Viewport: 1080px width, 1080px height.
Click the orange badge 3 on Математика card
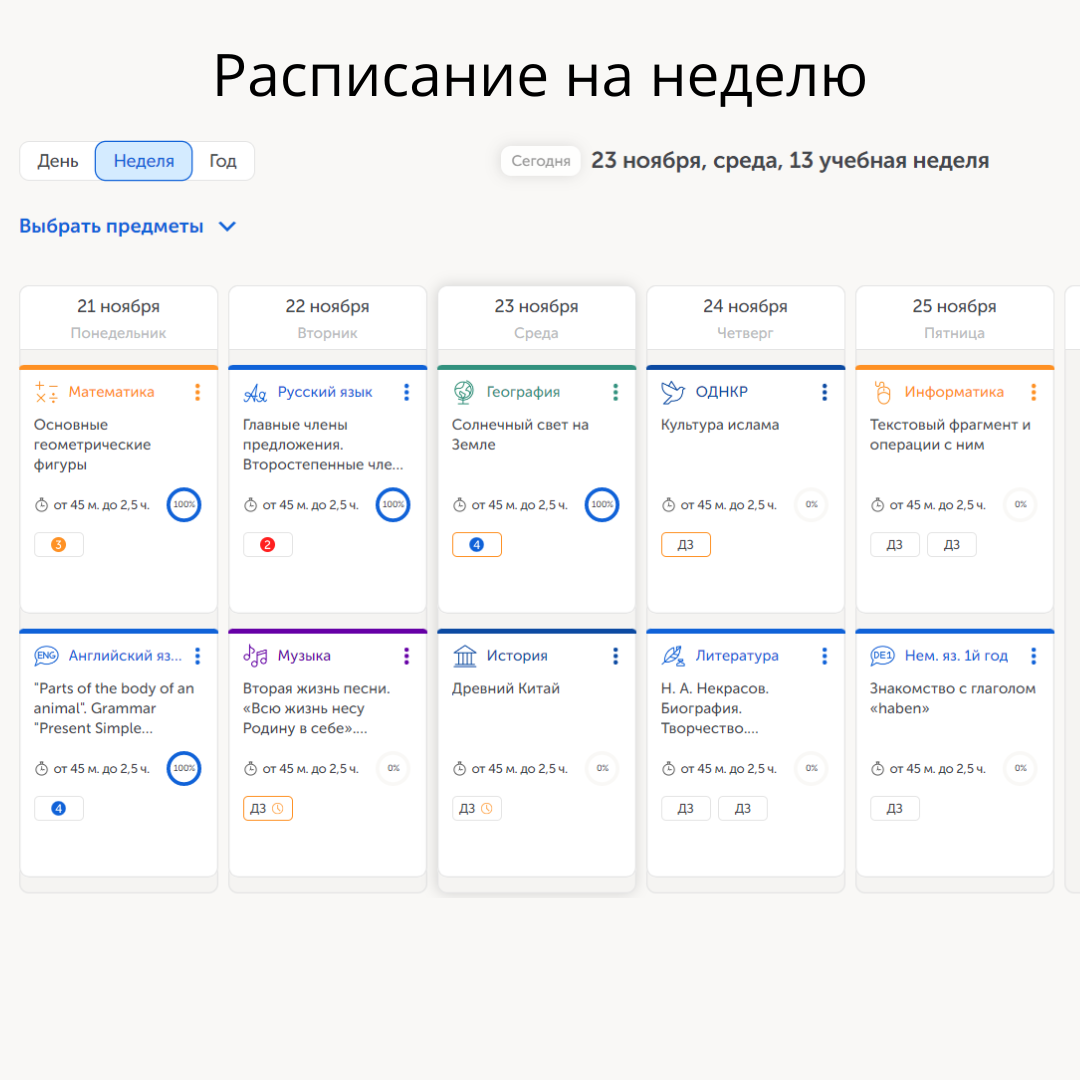[59, 544]
